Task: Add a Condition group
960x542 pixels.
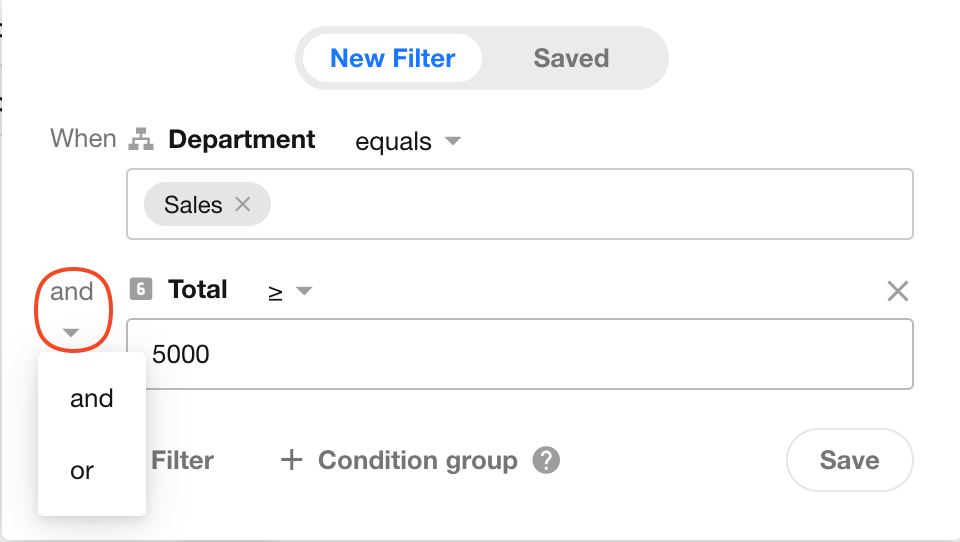Action: pos(400,461)
